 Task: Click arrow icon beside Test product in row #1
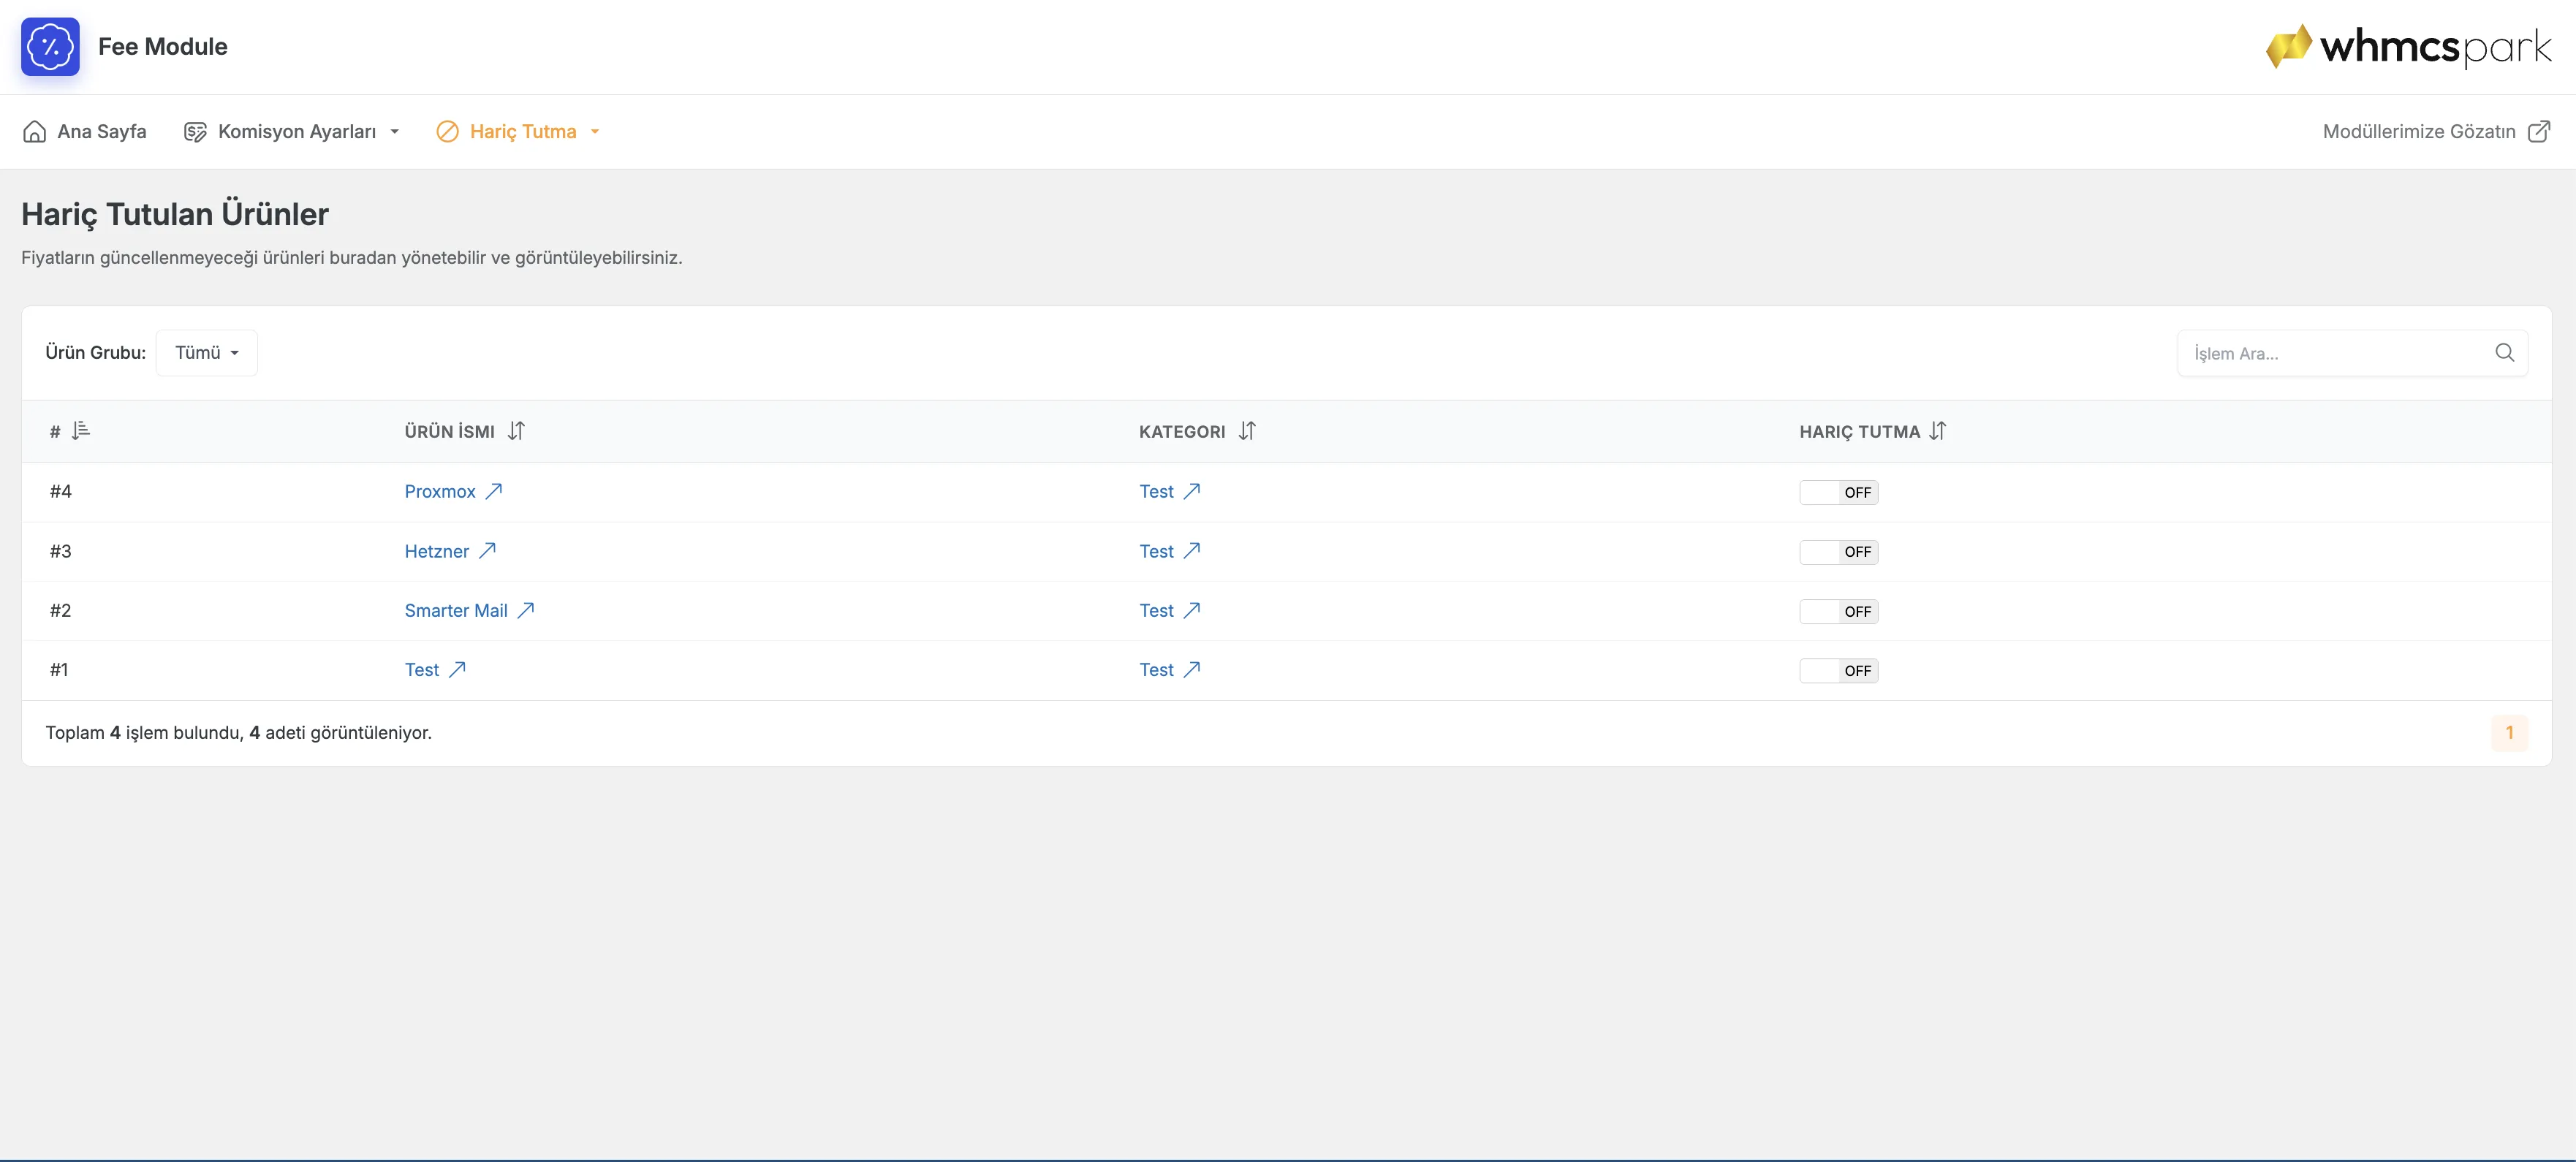457,669
